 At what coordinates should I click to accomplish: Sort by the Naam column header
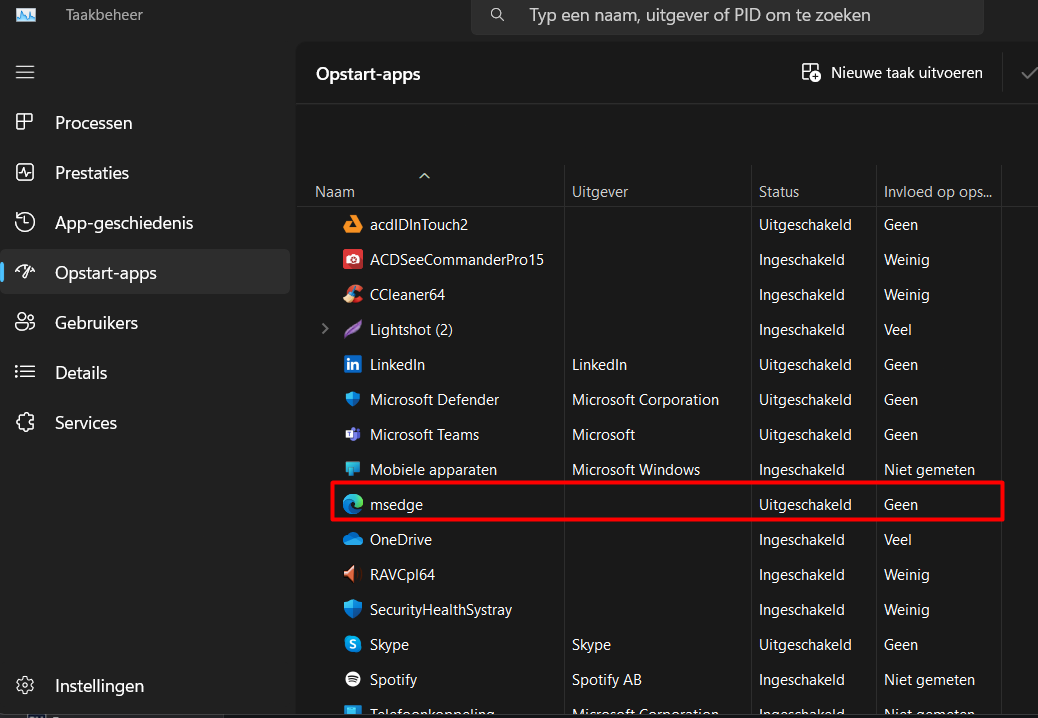pyautogui.click(x=335, y=192)
